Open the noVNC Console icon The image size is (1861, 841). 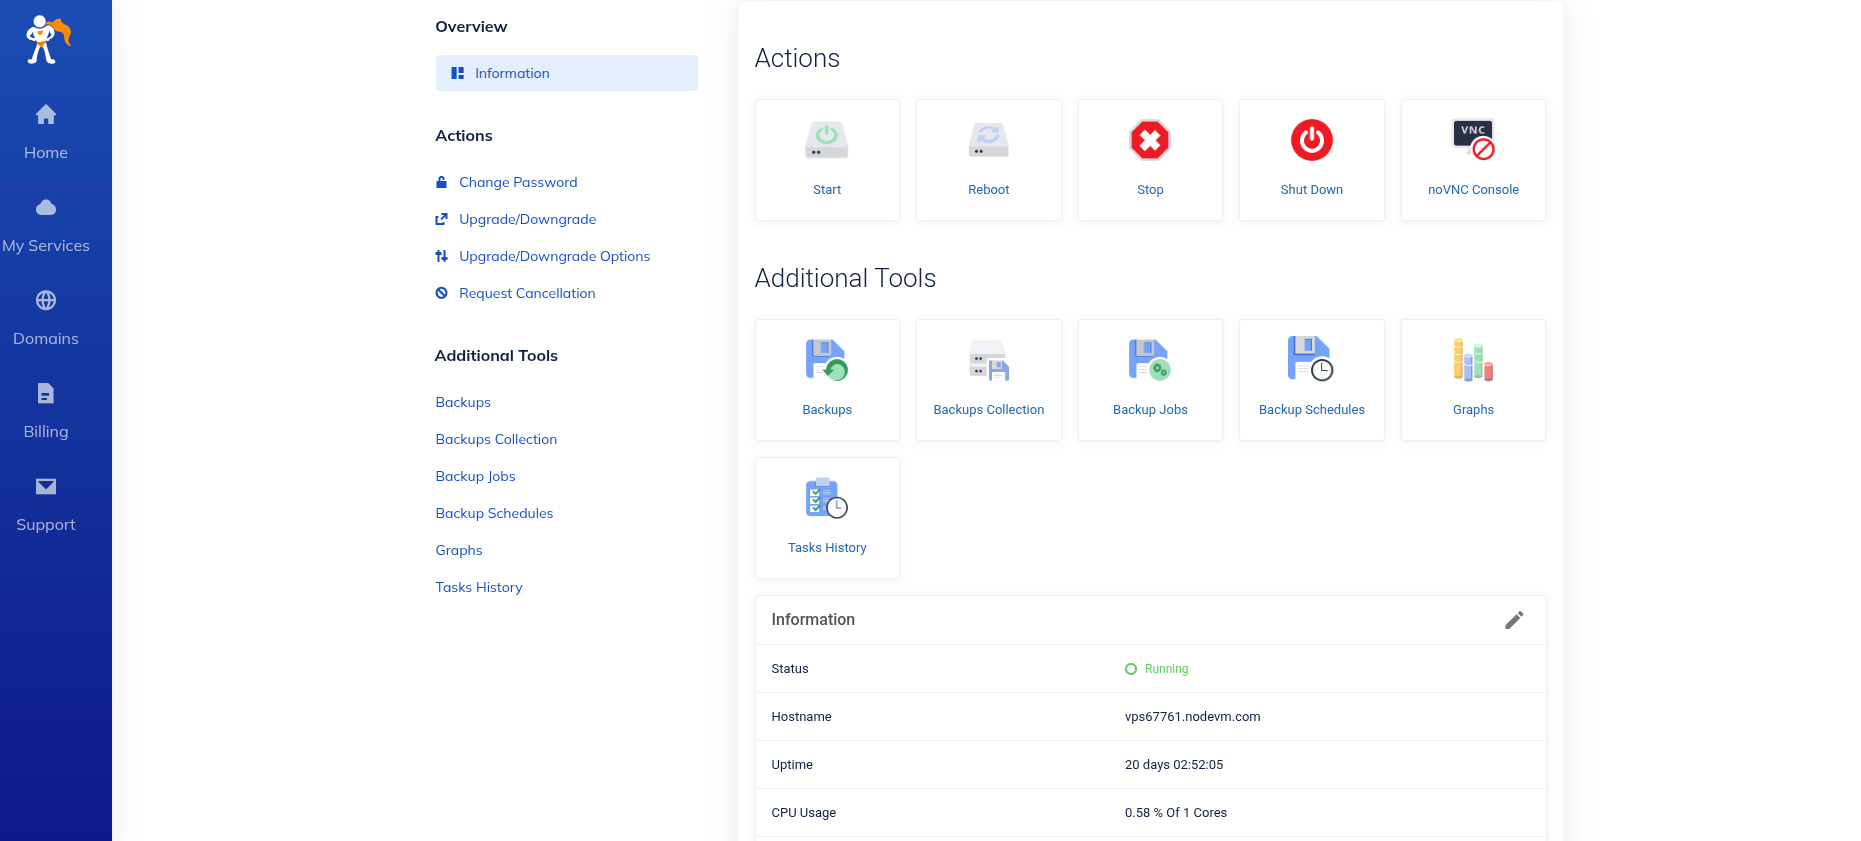(1473, 140)
